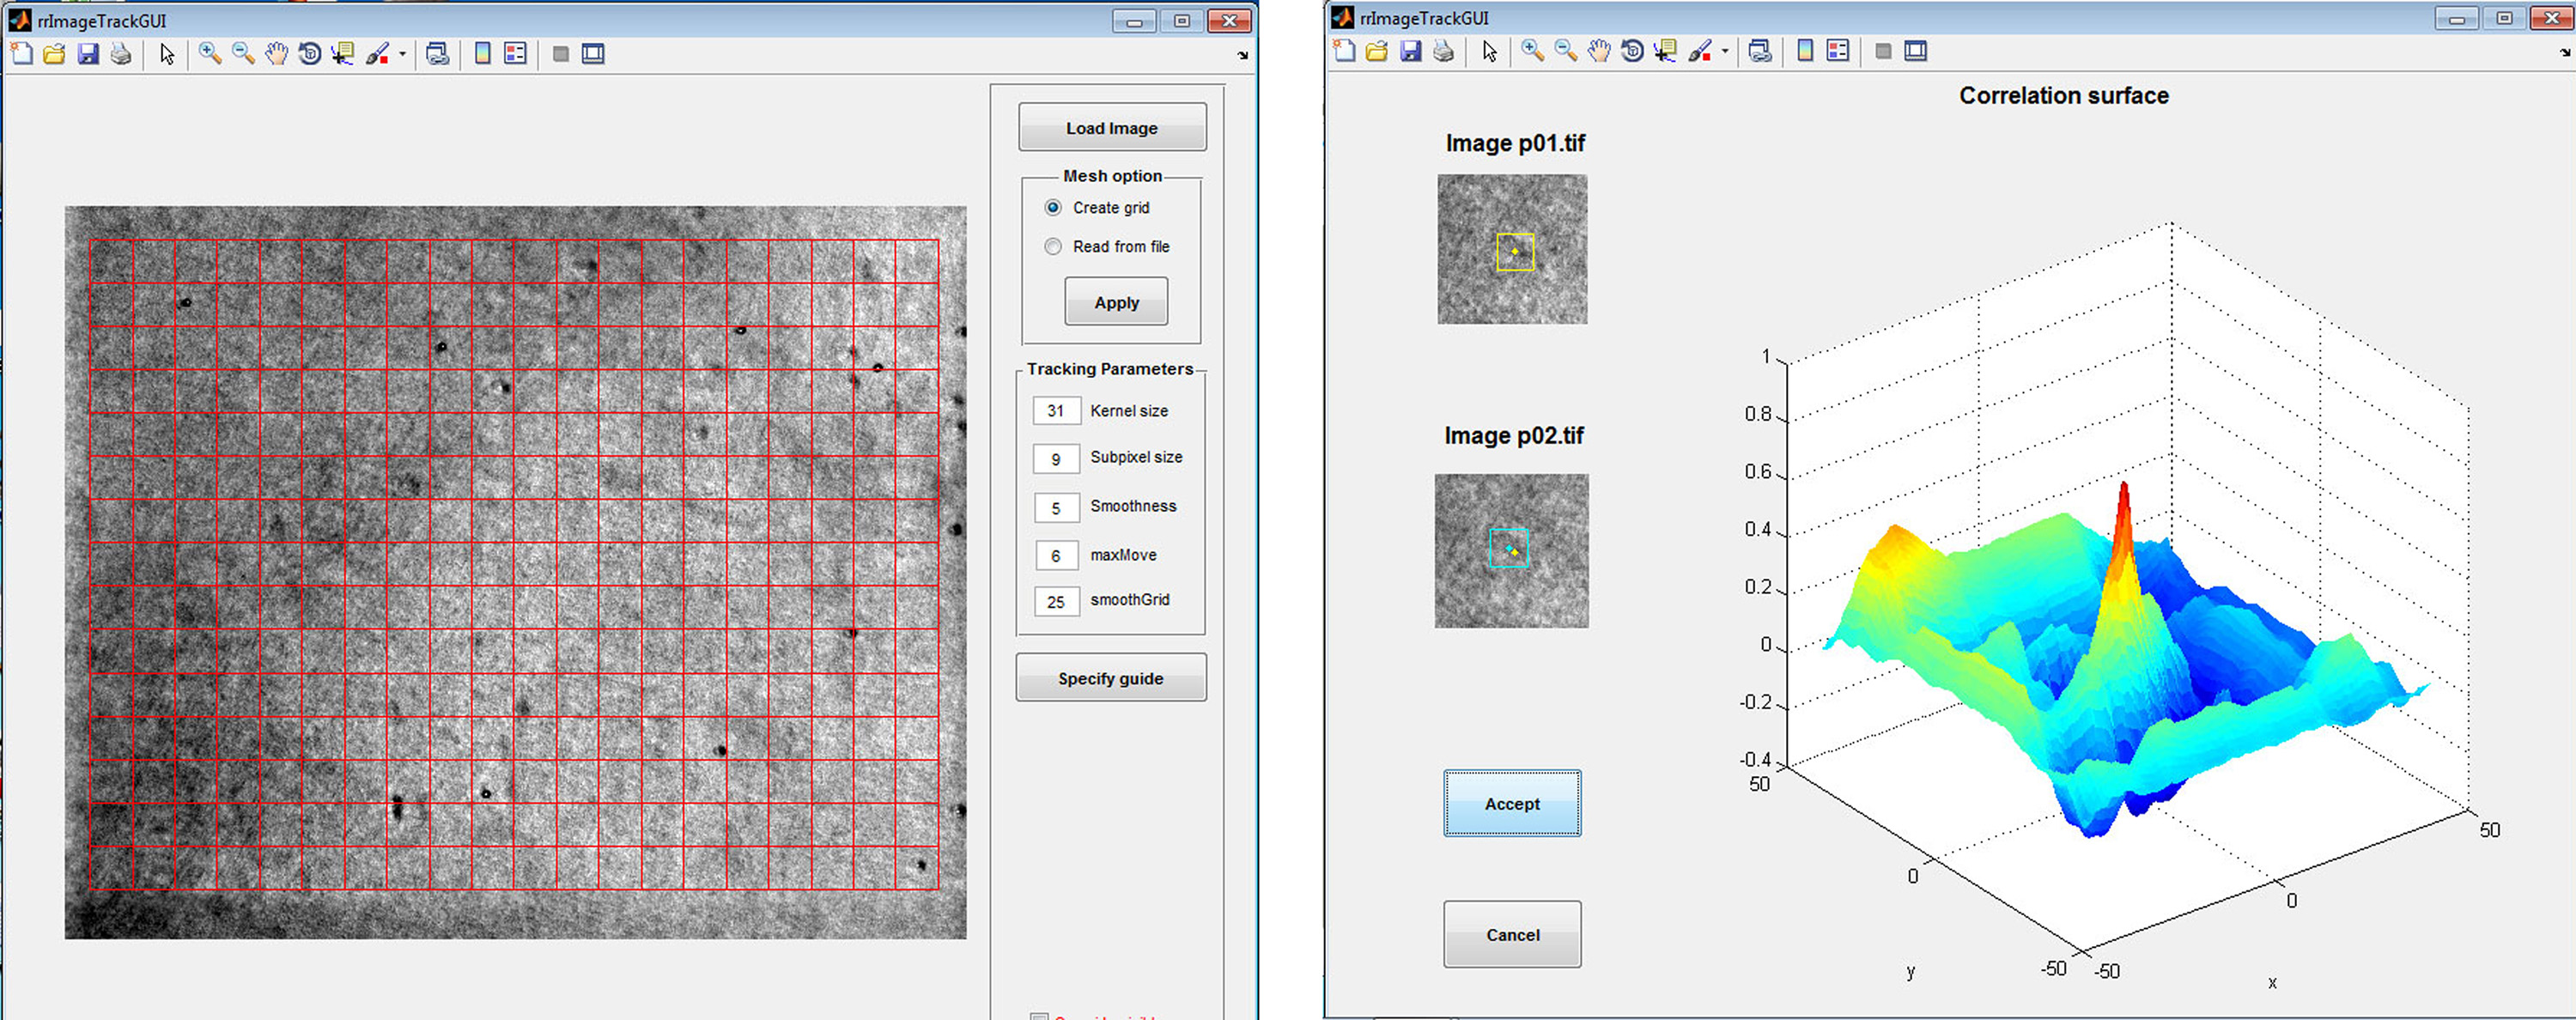
Task: Click toolbar dock arrow at left window's right edge
Action: click(x=1243, y=56)
